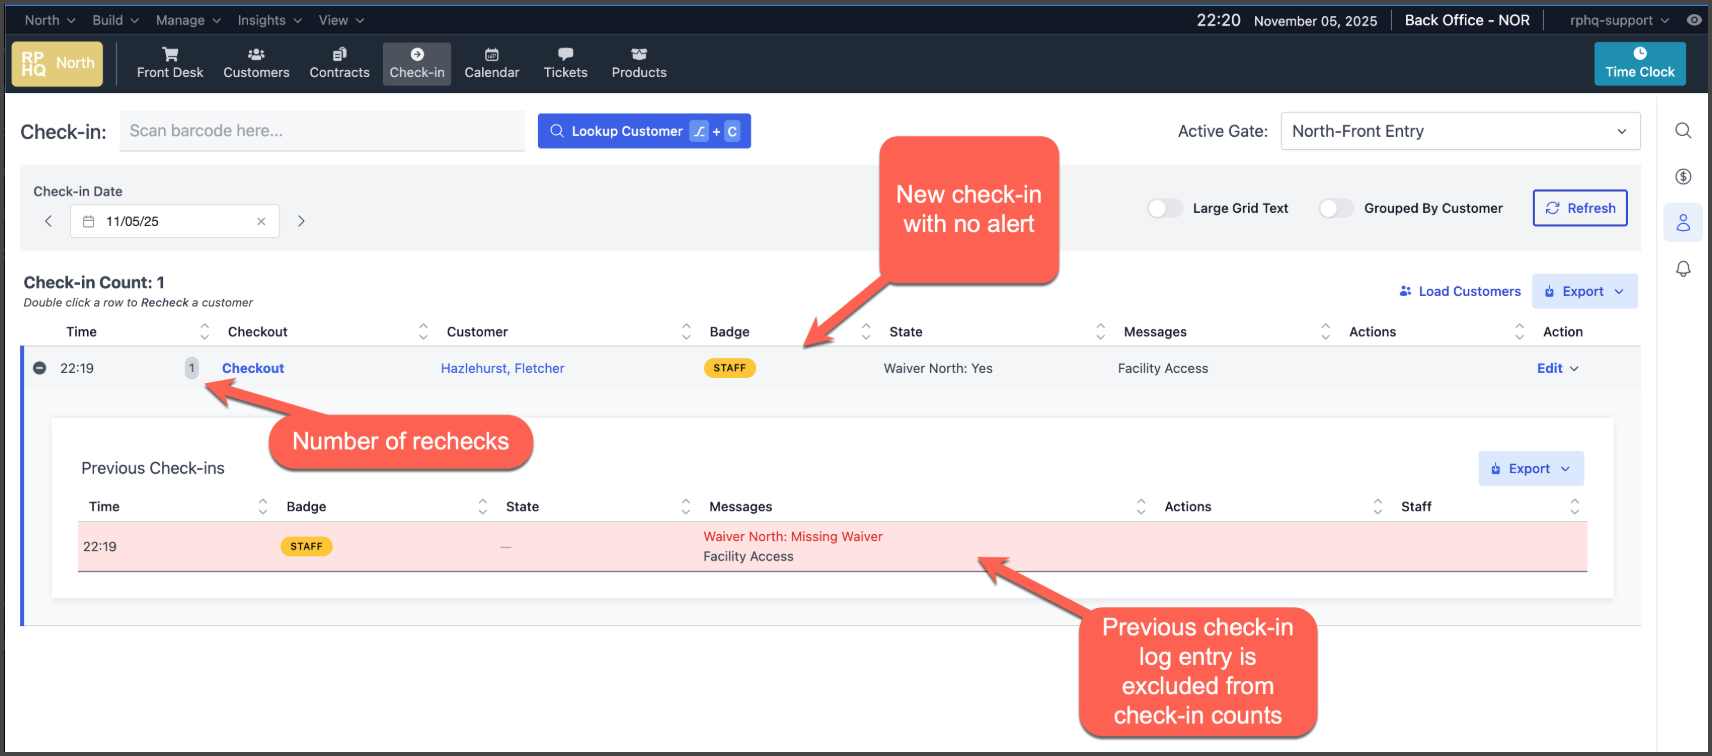Go to the Contracts section
This screenshot has height=756, width=1712.
pos(339,63)
